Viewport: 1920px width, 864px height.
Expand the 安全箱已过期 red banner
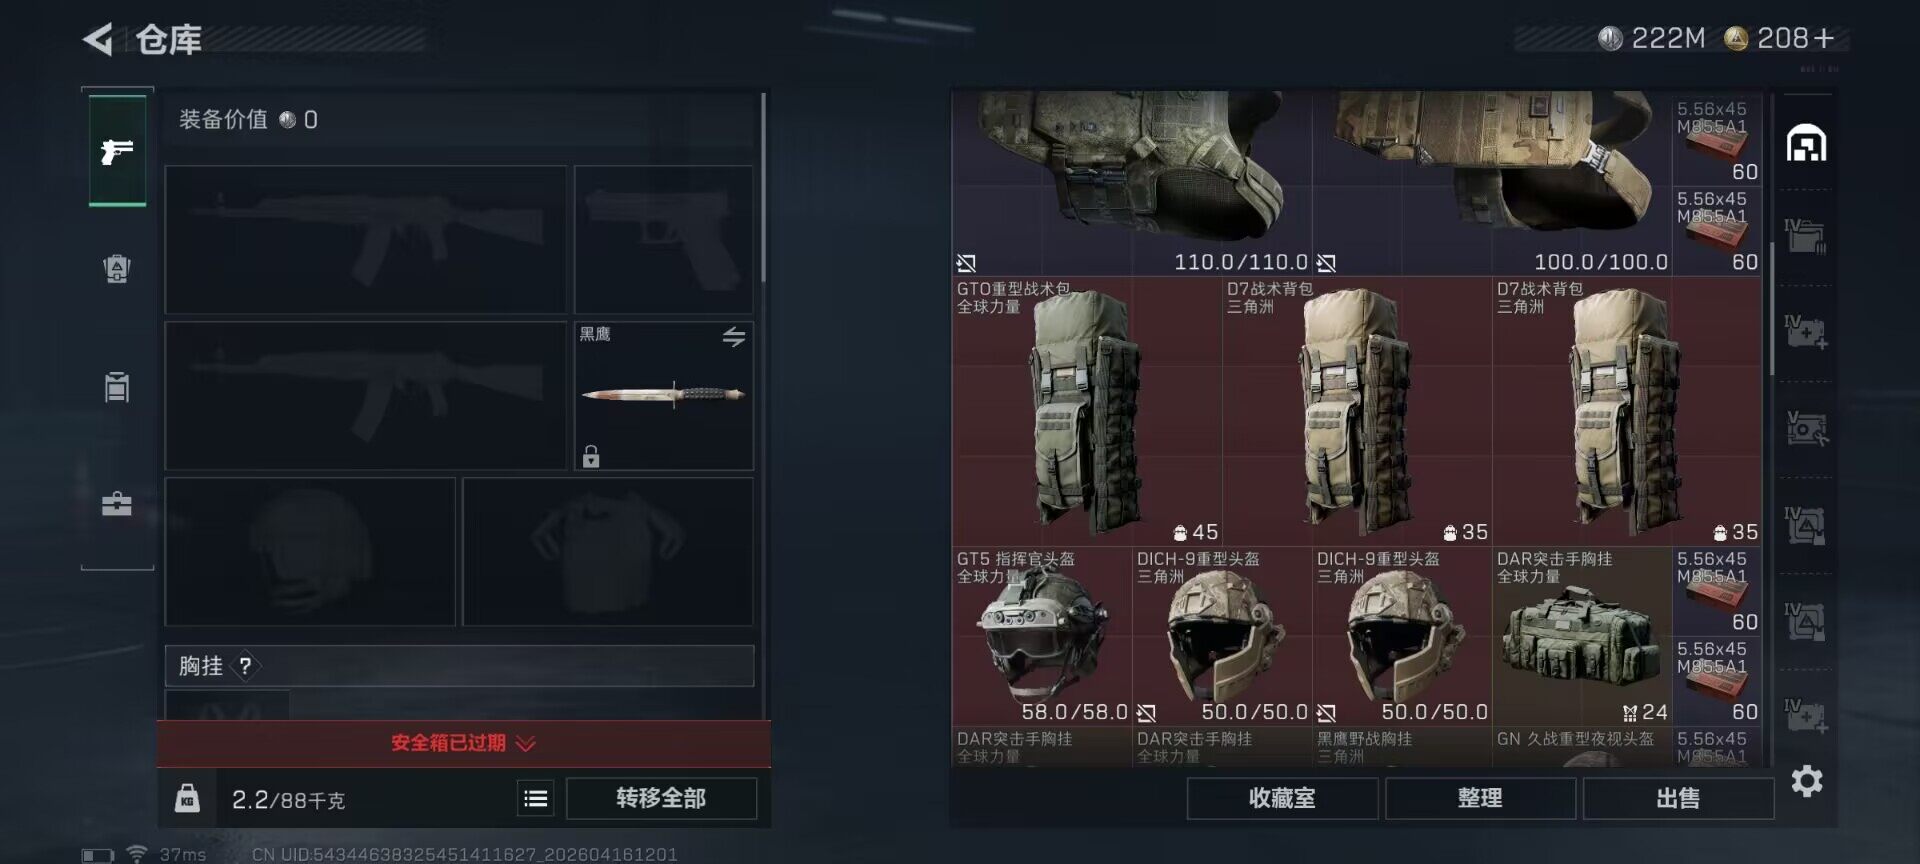click(x=463, y=743)
